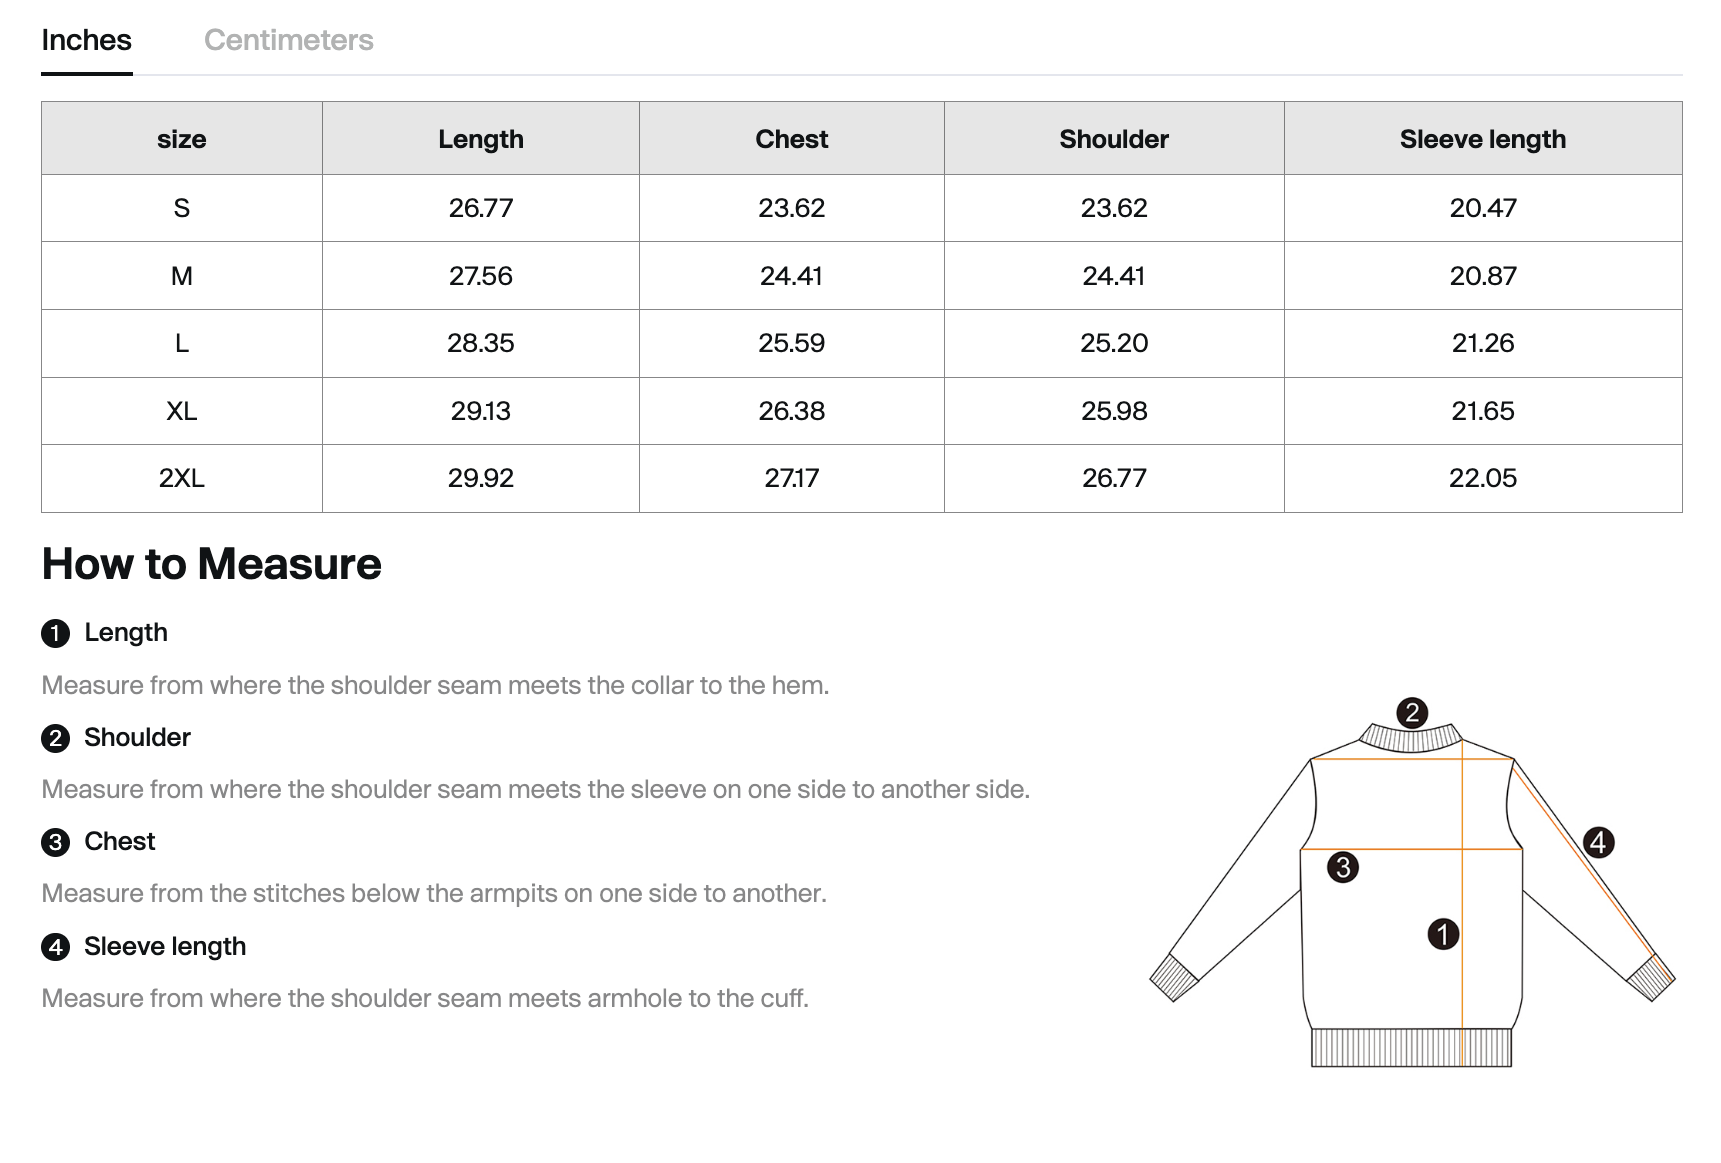1721x1163 pixels.
Task: Click the number 2 Shoulder bullet icon
Action: pyautogui.click(x=56, y=738)
